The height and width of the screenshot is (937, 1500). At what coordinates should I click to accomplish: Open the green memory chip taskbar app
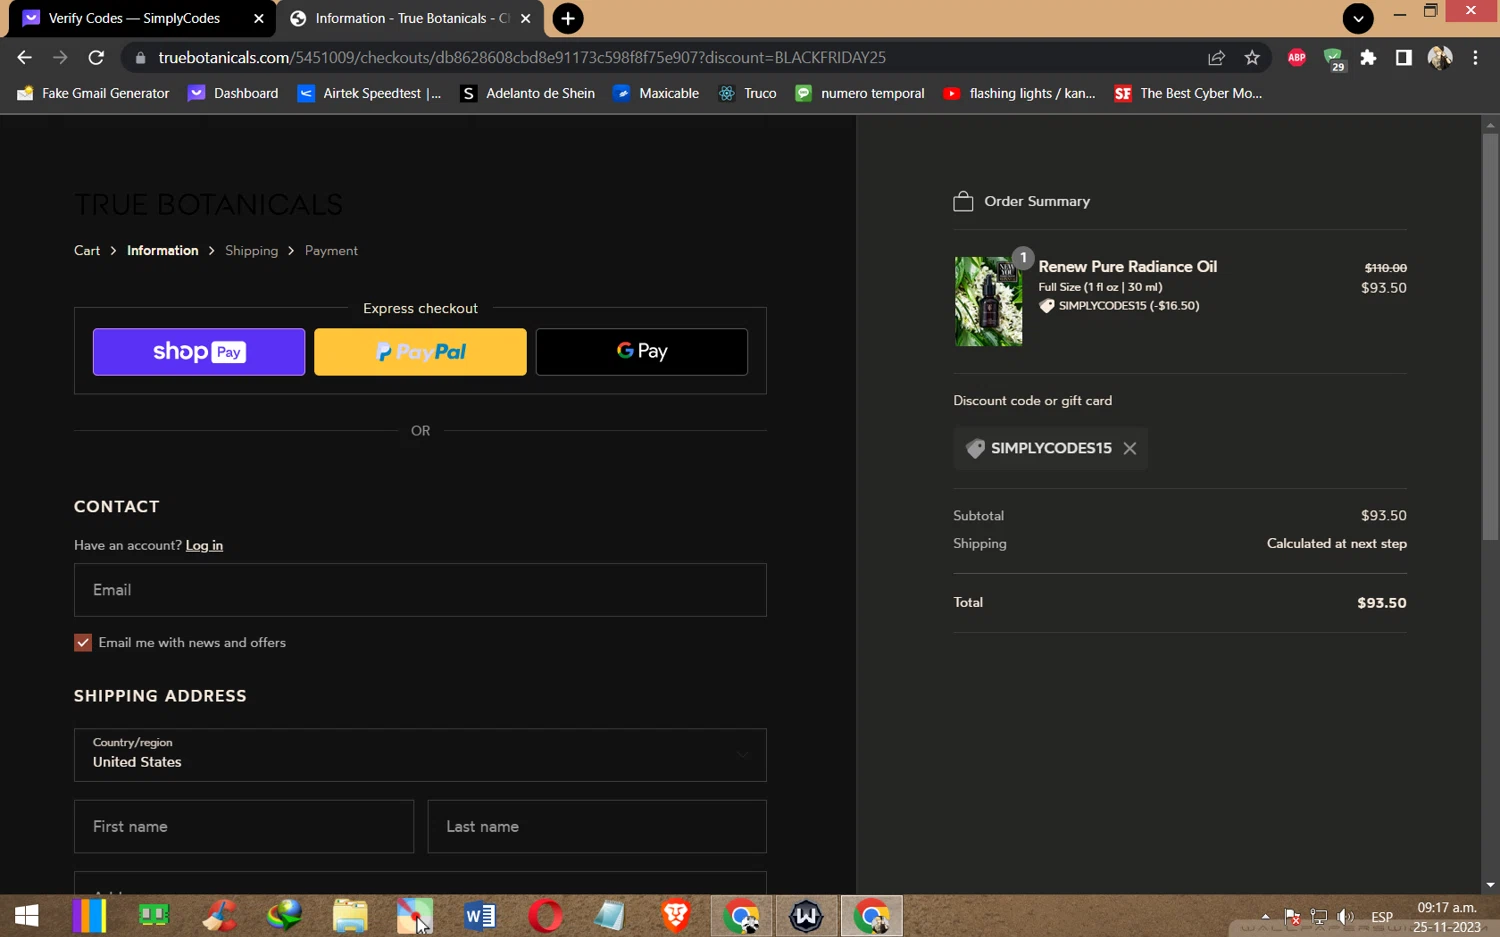(x=154, y=916)
